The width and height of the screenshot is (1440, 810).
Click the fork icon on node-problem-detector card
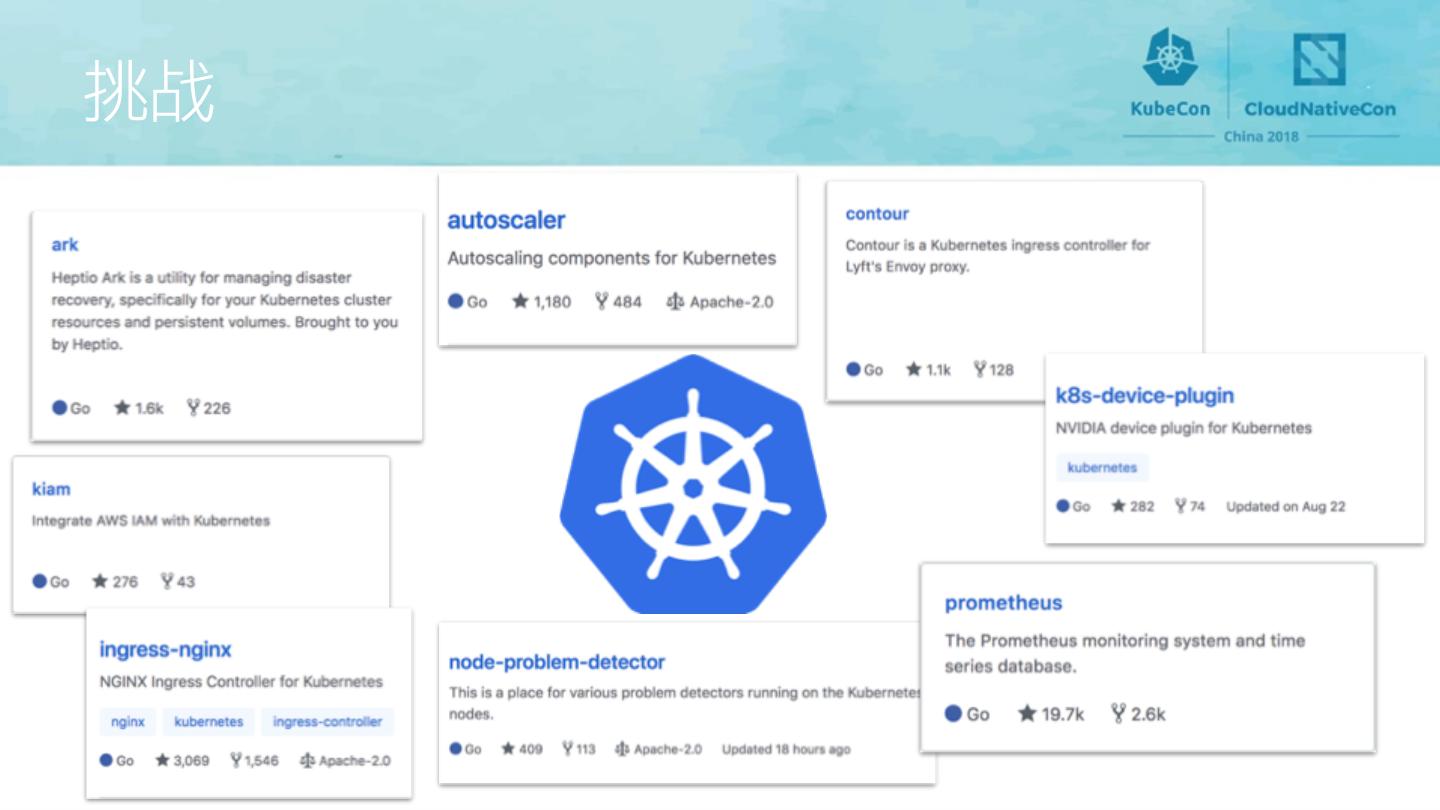[x=568, y=749]
